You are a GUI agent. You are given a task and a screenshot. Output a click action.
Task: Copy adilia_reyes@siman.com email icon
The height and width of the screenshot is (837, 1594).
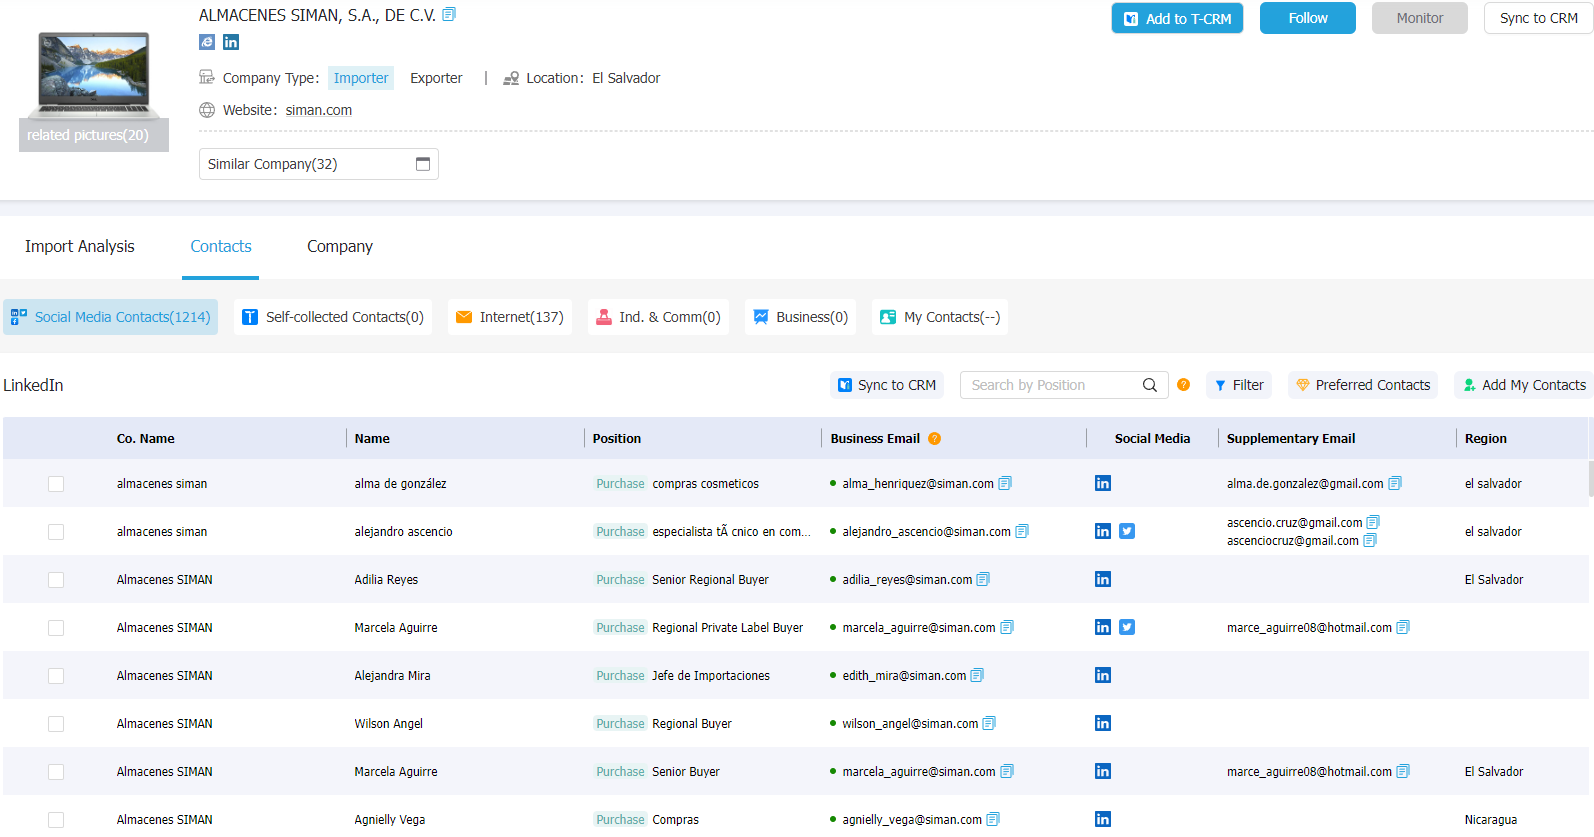pyautogui.click(x=983, y=579)
